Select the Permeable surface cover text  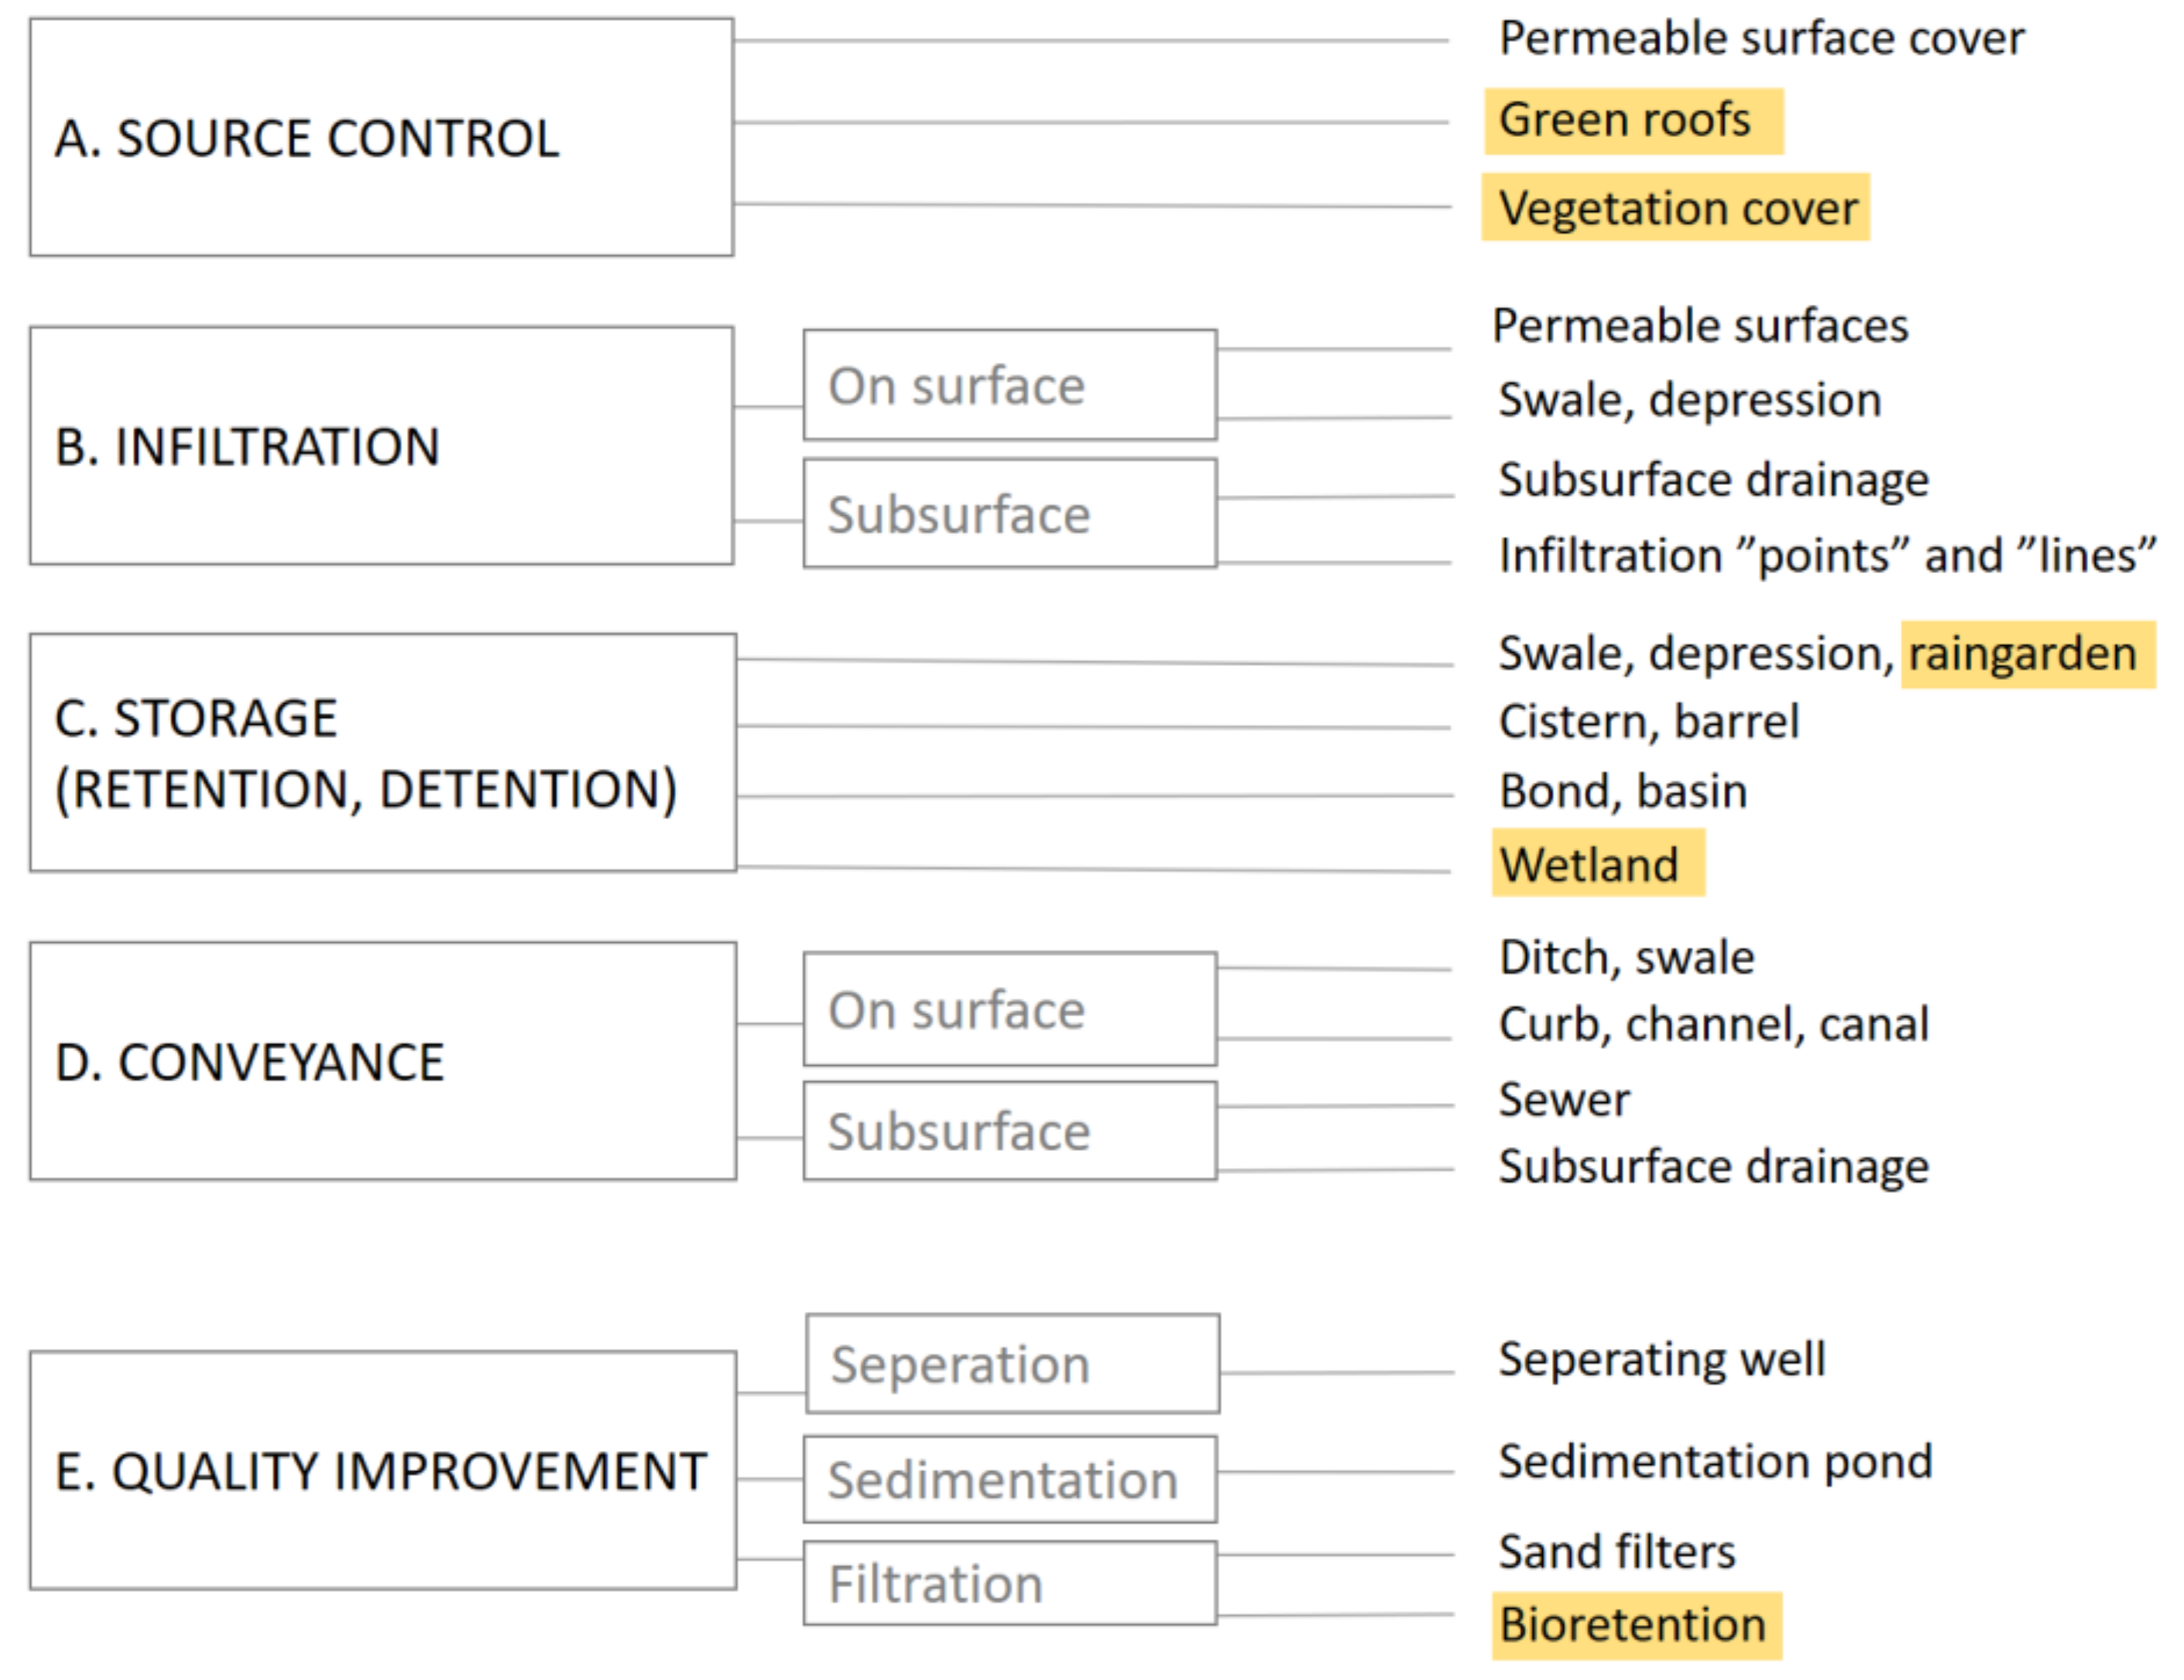[1762, 39]
